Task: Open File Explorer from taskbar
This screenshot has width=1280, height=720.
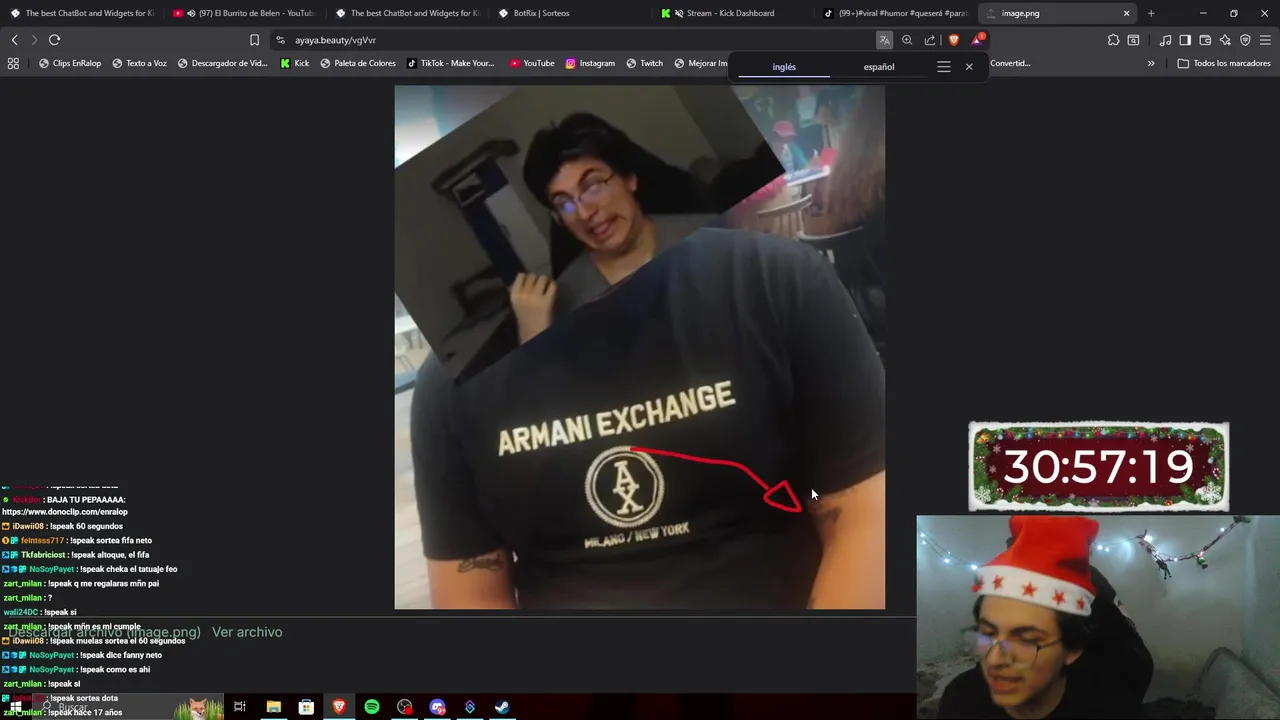Action: (x=273, y=707)
